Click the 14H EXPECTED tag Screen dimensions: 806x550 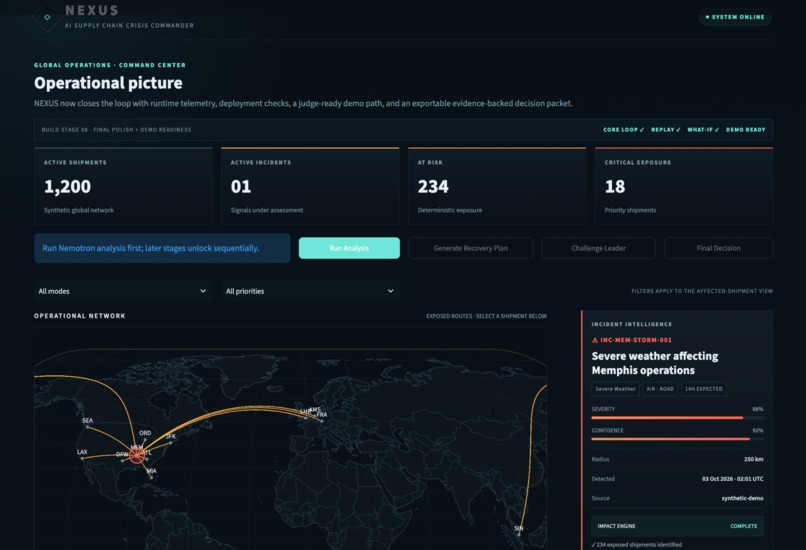coord(704,389)
